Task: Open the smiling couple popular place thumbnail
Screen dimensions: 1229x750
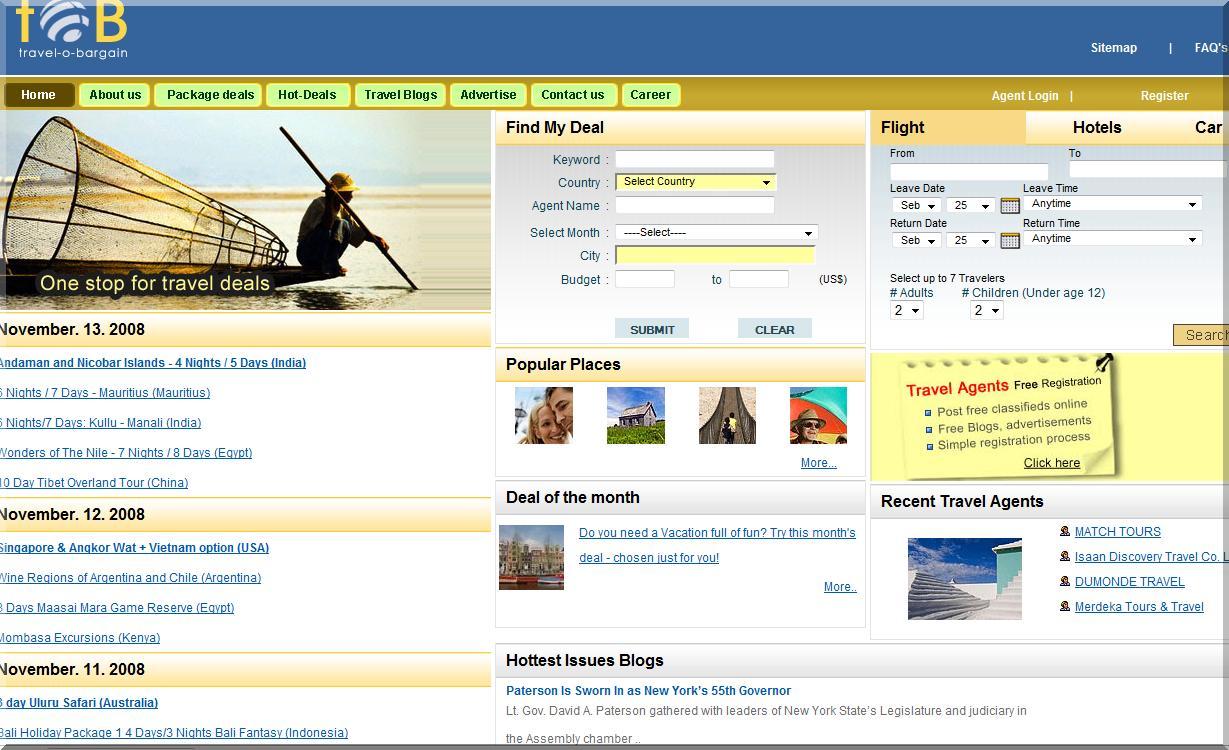Action: tap(543, 415)
